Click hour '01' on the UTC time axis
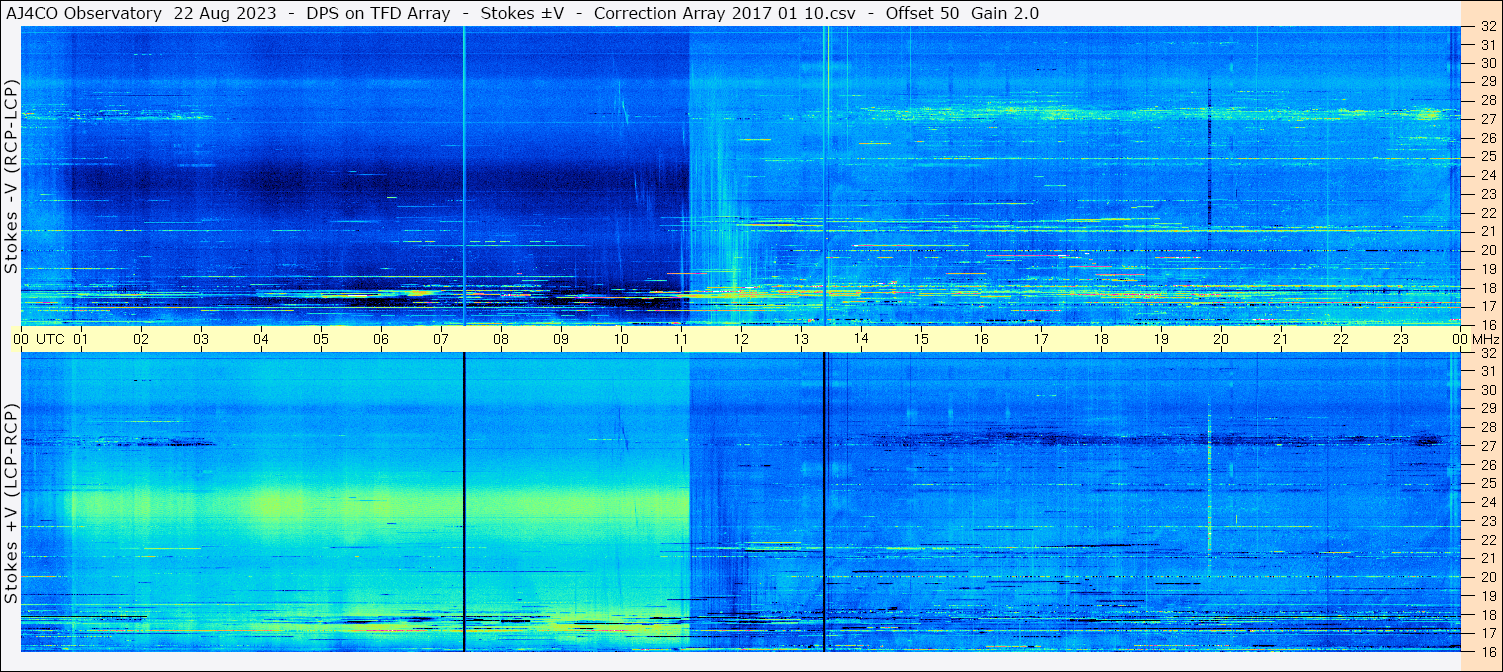Screen dimensions: 1503x672 click(x=81, y=339)
